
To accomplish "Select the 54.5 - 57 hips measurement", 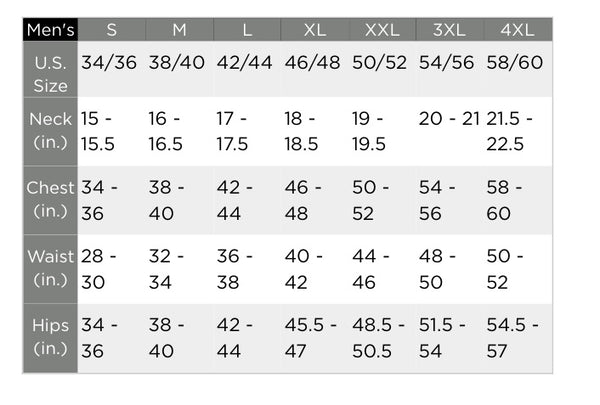I will pos(514,337).
